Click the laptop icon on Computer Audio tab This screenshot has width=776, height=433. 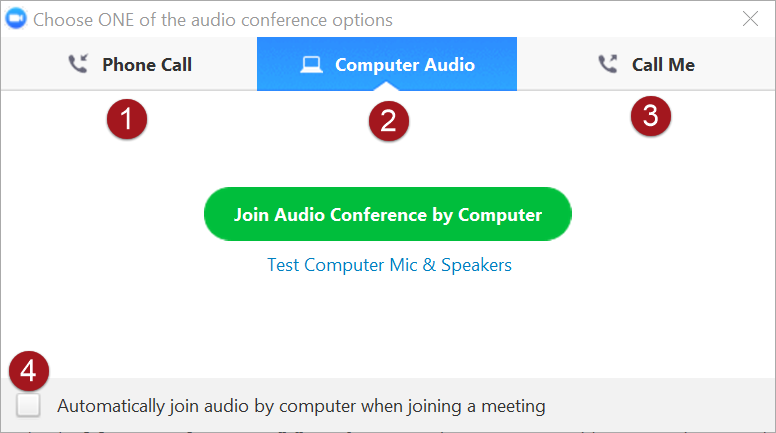312,65
